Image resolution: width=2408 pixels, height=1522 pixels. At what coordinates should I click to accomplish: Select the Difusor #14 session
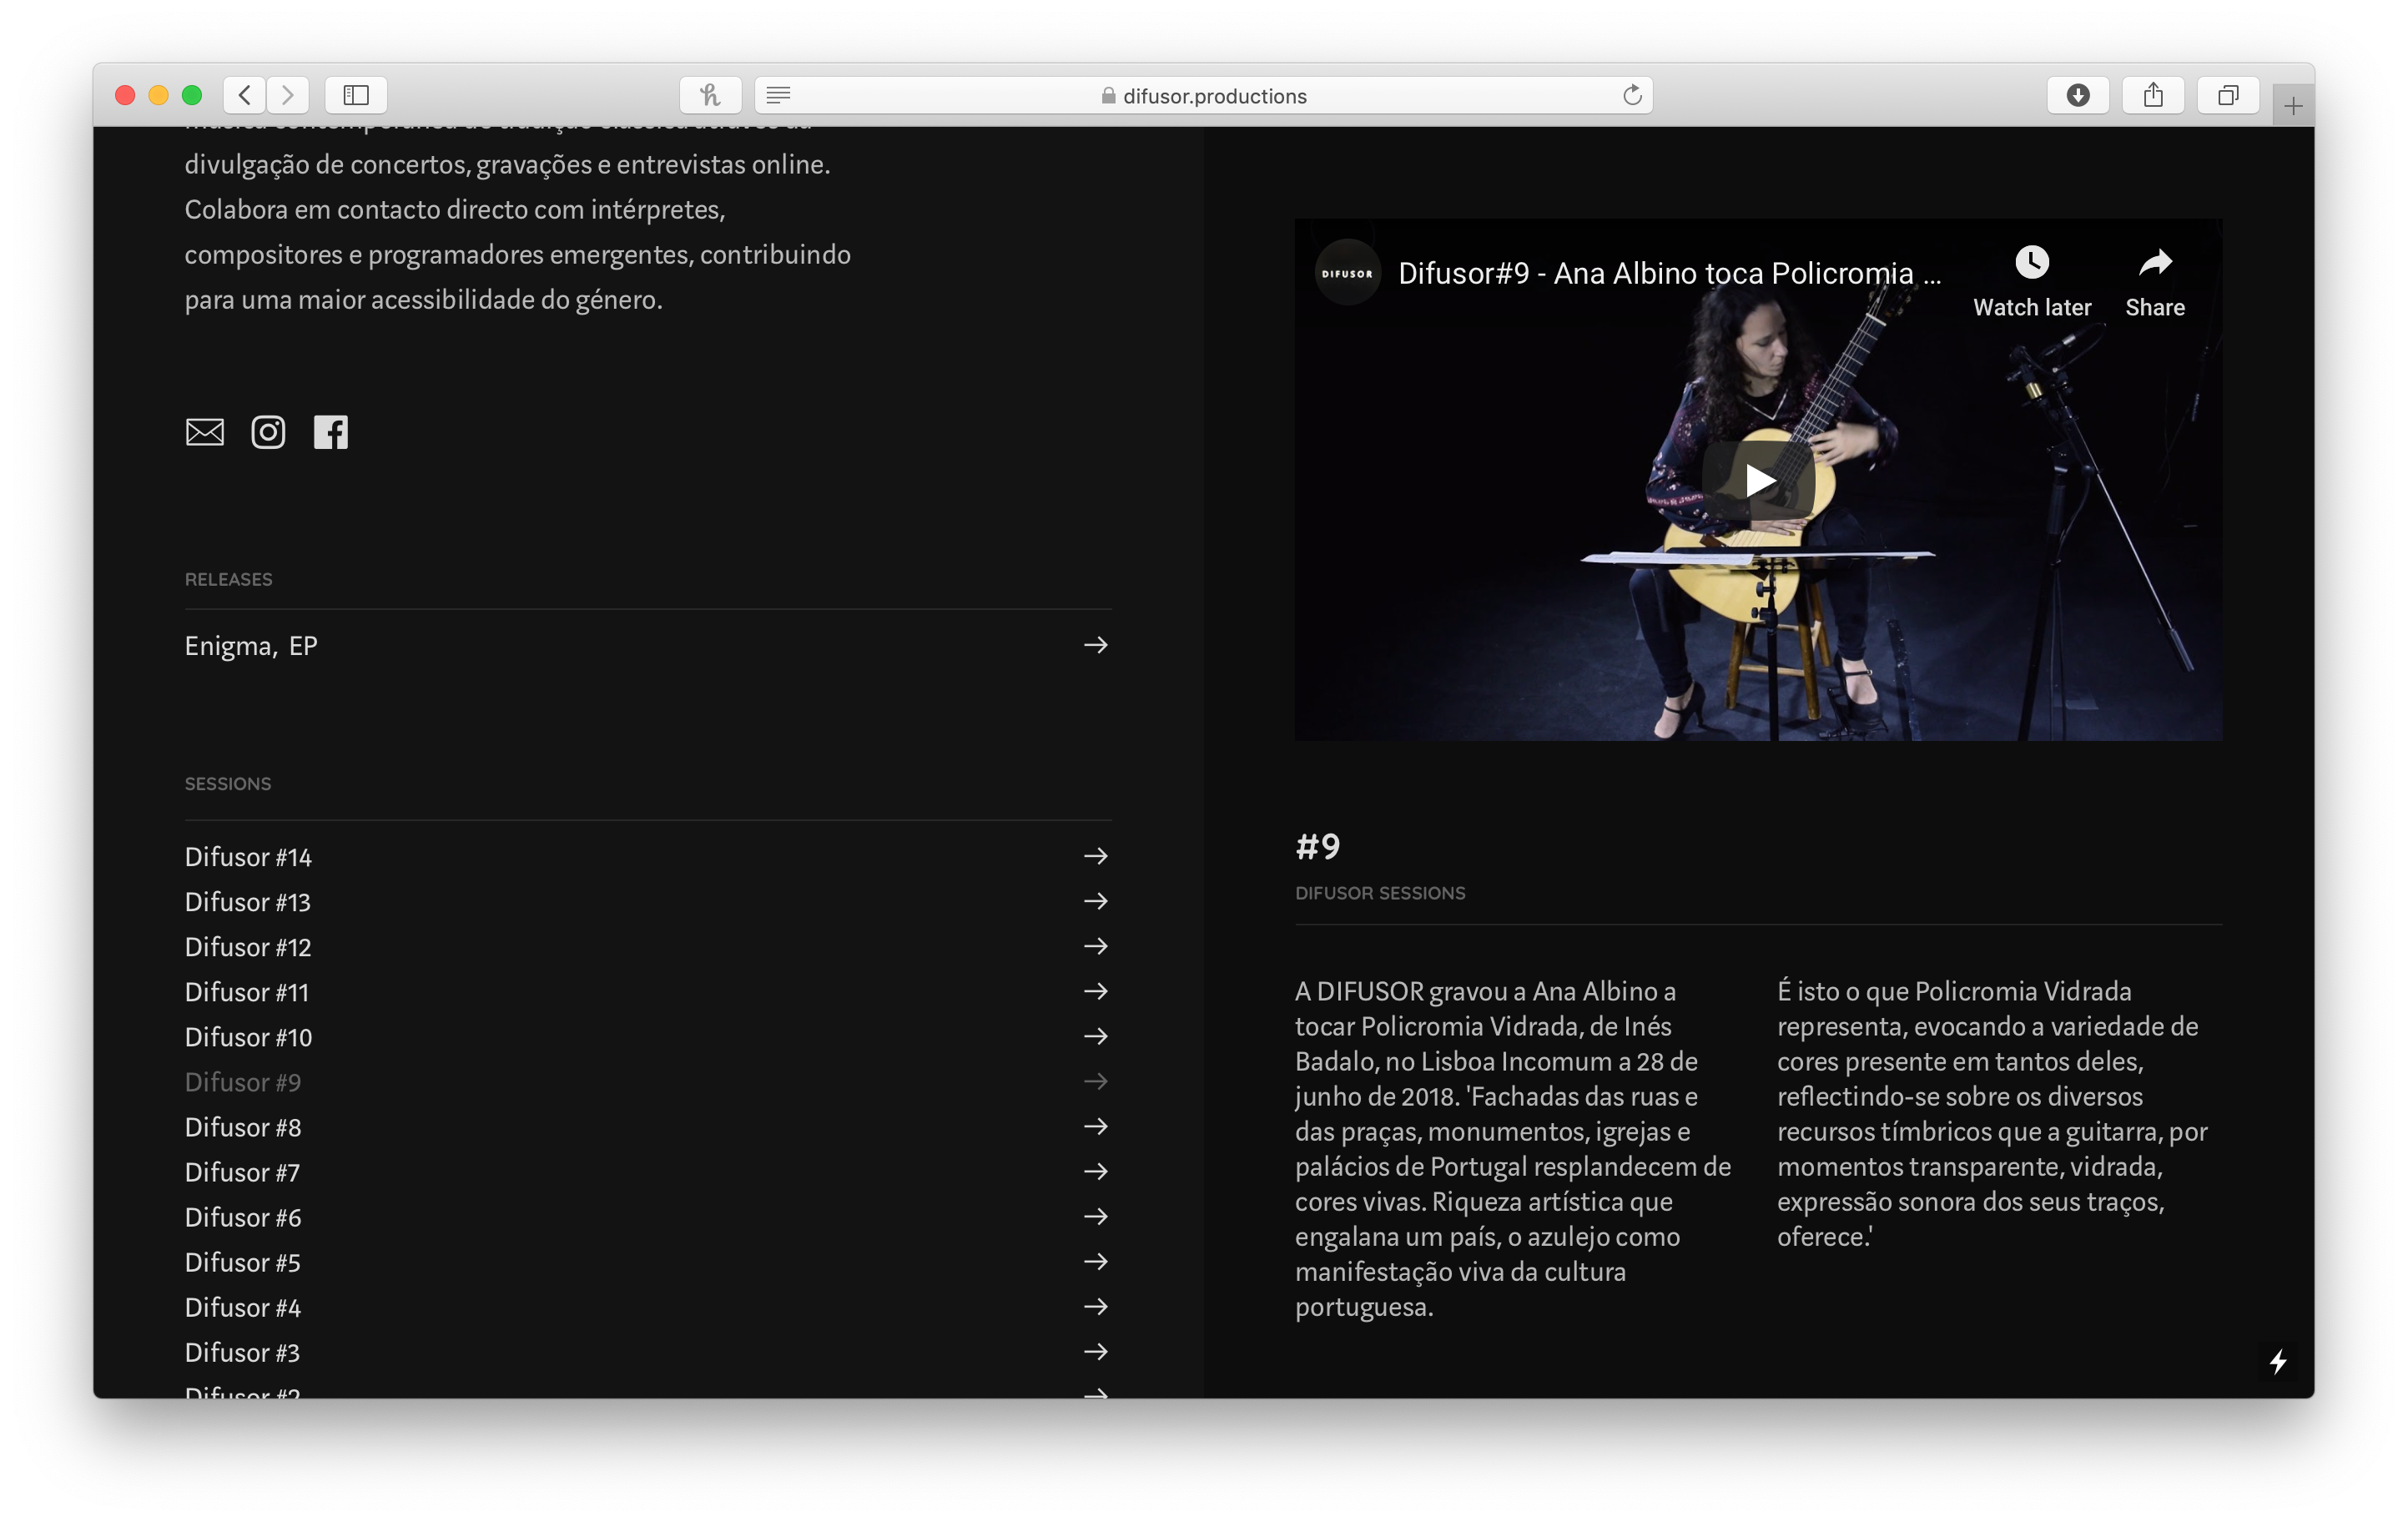tap(248, 857)
